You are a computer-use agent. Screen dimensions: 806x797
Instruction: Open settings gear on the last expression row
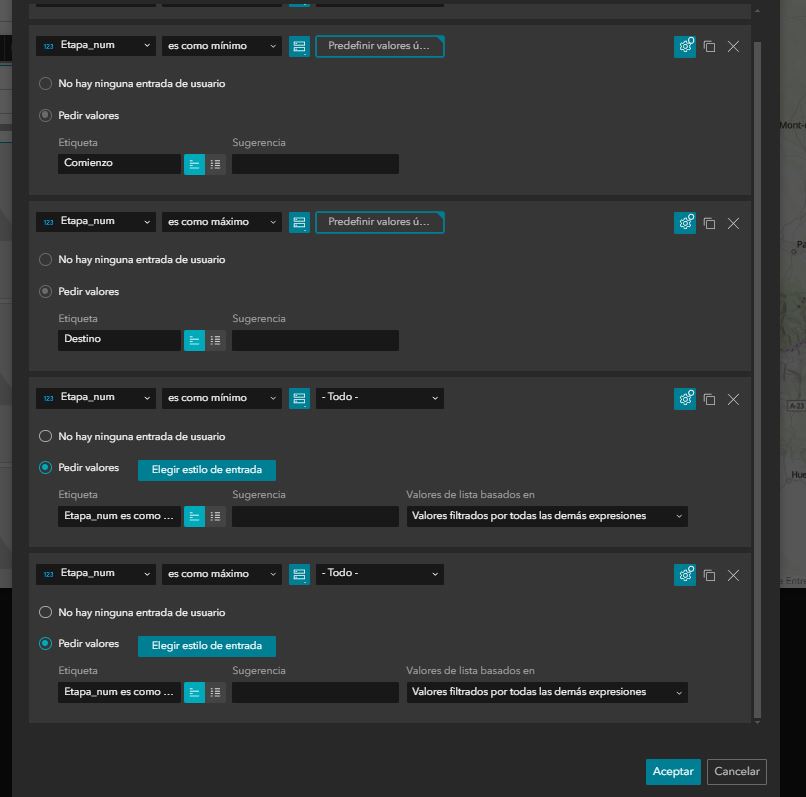tap(684, 574)
